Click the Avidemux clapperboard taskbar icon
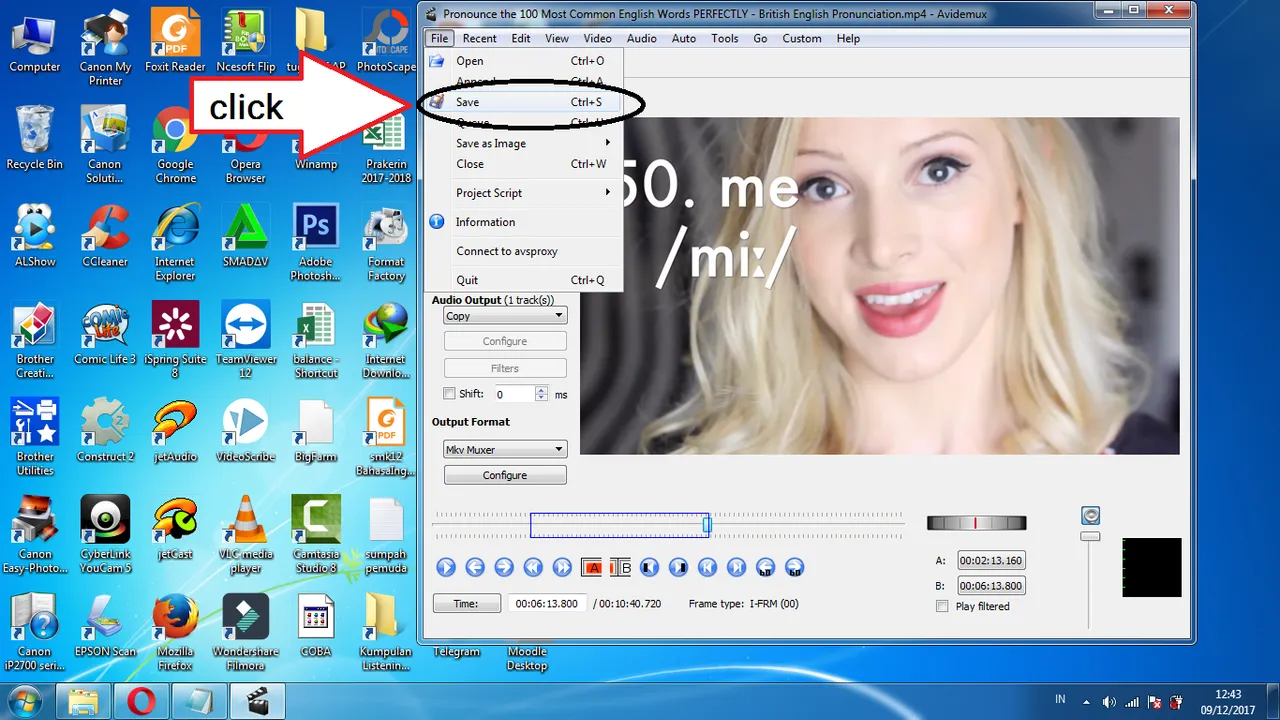The width and height of the screenshot is (1280, 720). click(x=258, y=700)
